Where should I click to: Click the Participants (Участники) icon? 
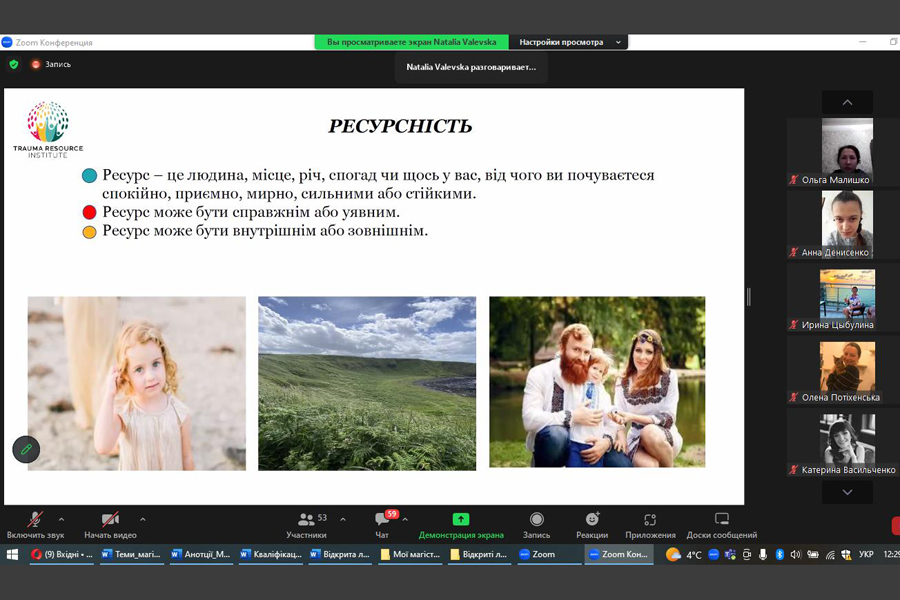pyautogui.click(x=306, y=520)
